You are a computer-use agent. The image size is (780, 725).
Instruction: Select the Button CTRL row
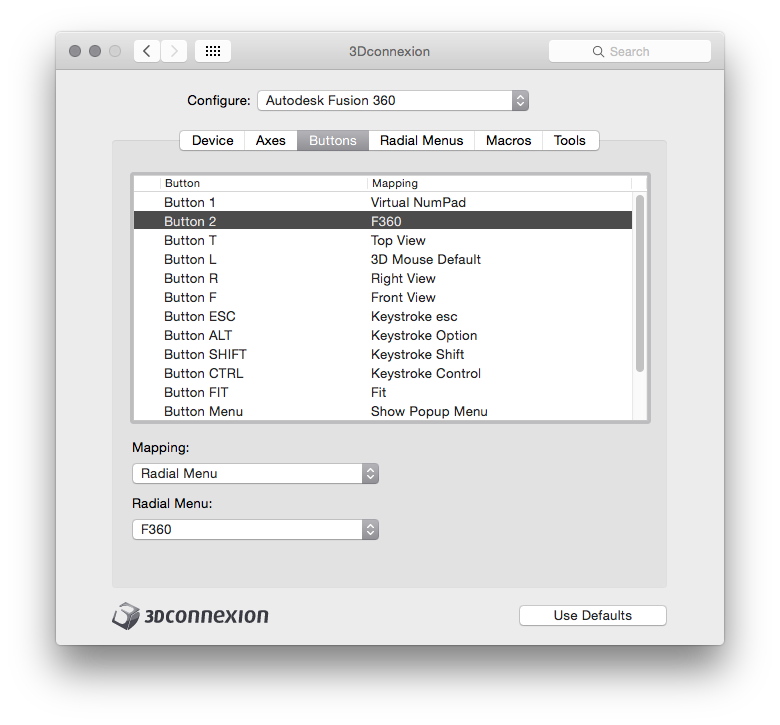click(383, 373)
